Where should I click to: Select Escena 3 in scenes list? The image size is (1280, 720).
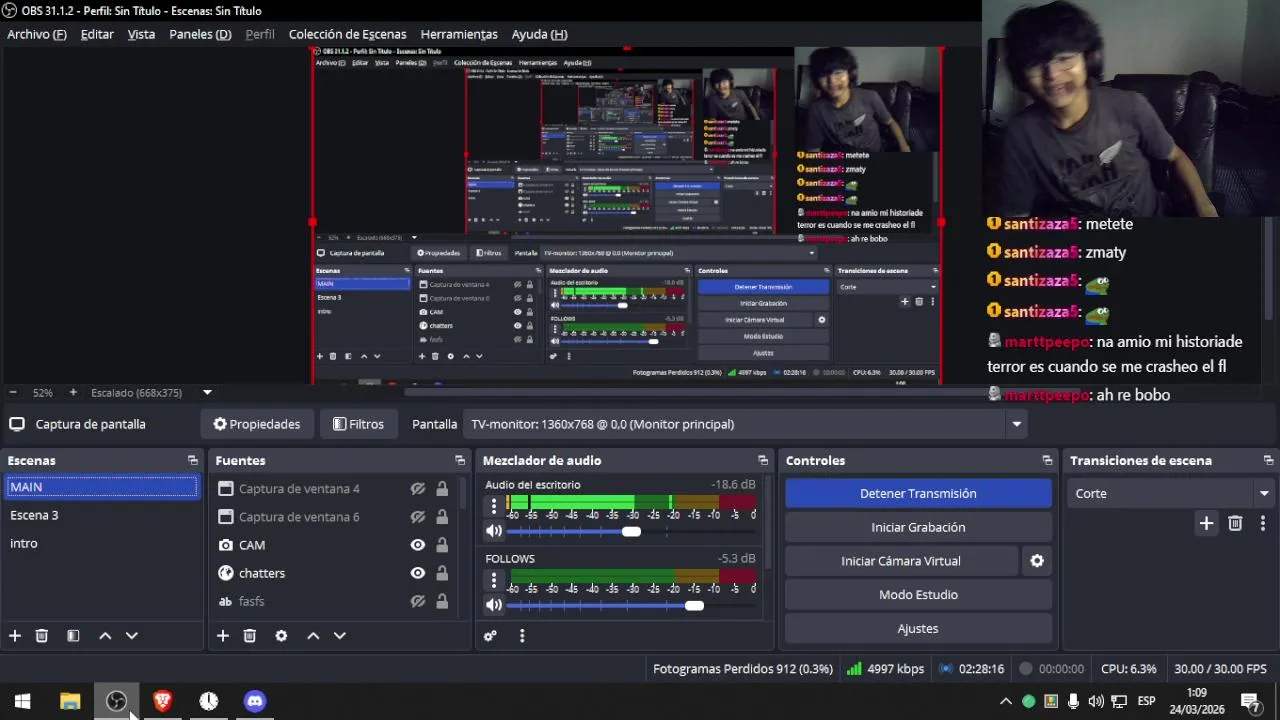pos(102,515)
